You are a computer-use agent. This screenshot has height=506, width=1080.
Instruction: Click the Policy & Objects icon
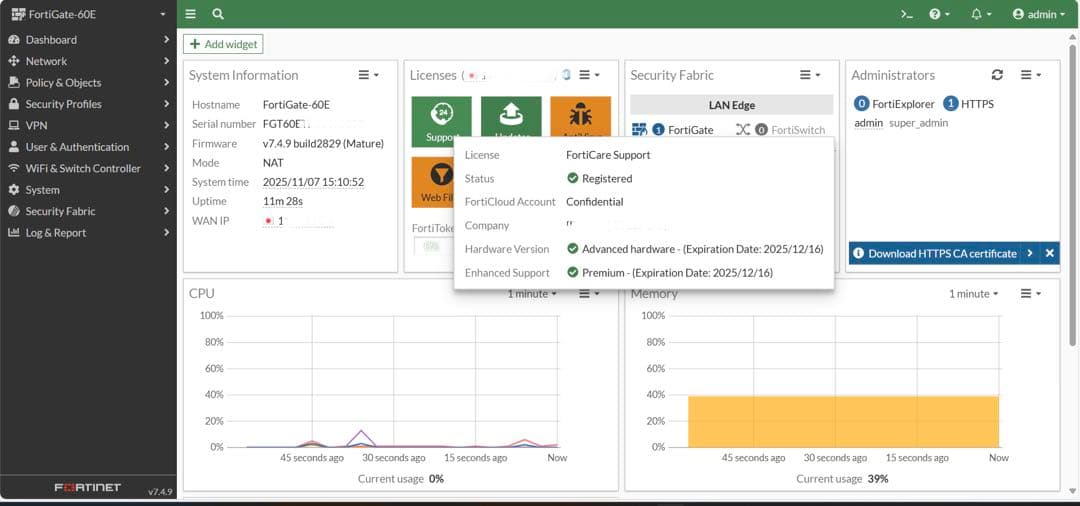(x=13, y=83)
